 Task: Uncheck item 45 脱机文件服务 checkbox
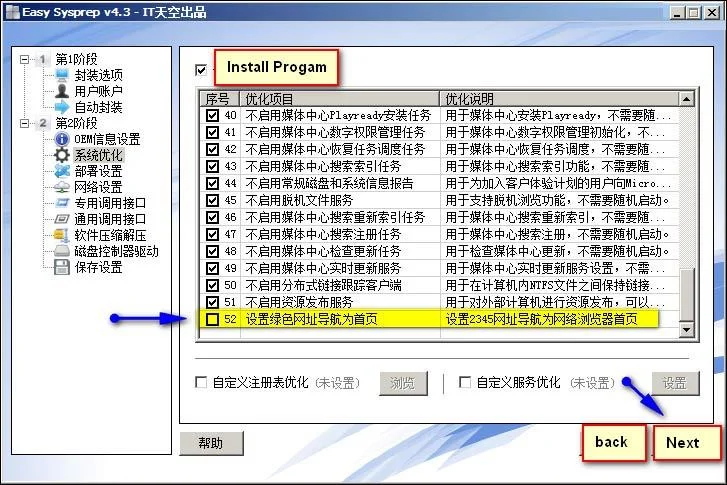212,200
